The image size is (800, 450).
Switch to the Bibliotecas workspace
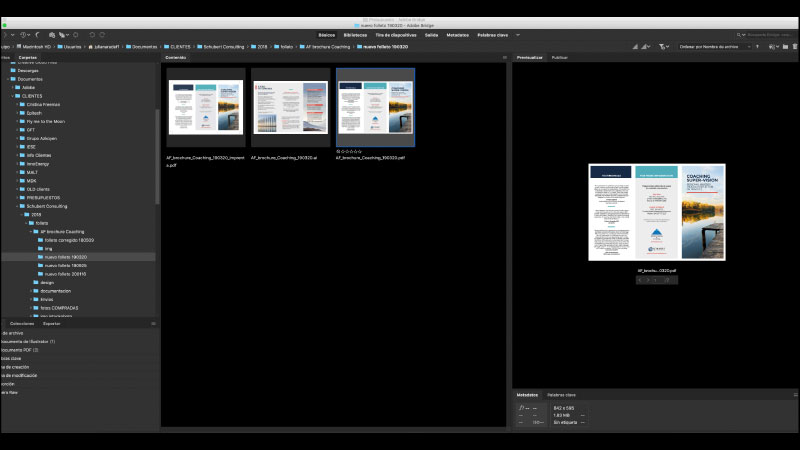coord(354,34)
